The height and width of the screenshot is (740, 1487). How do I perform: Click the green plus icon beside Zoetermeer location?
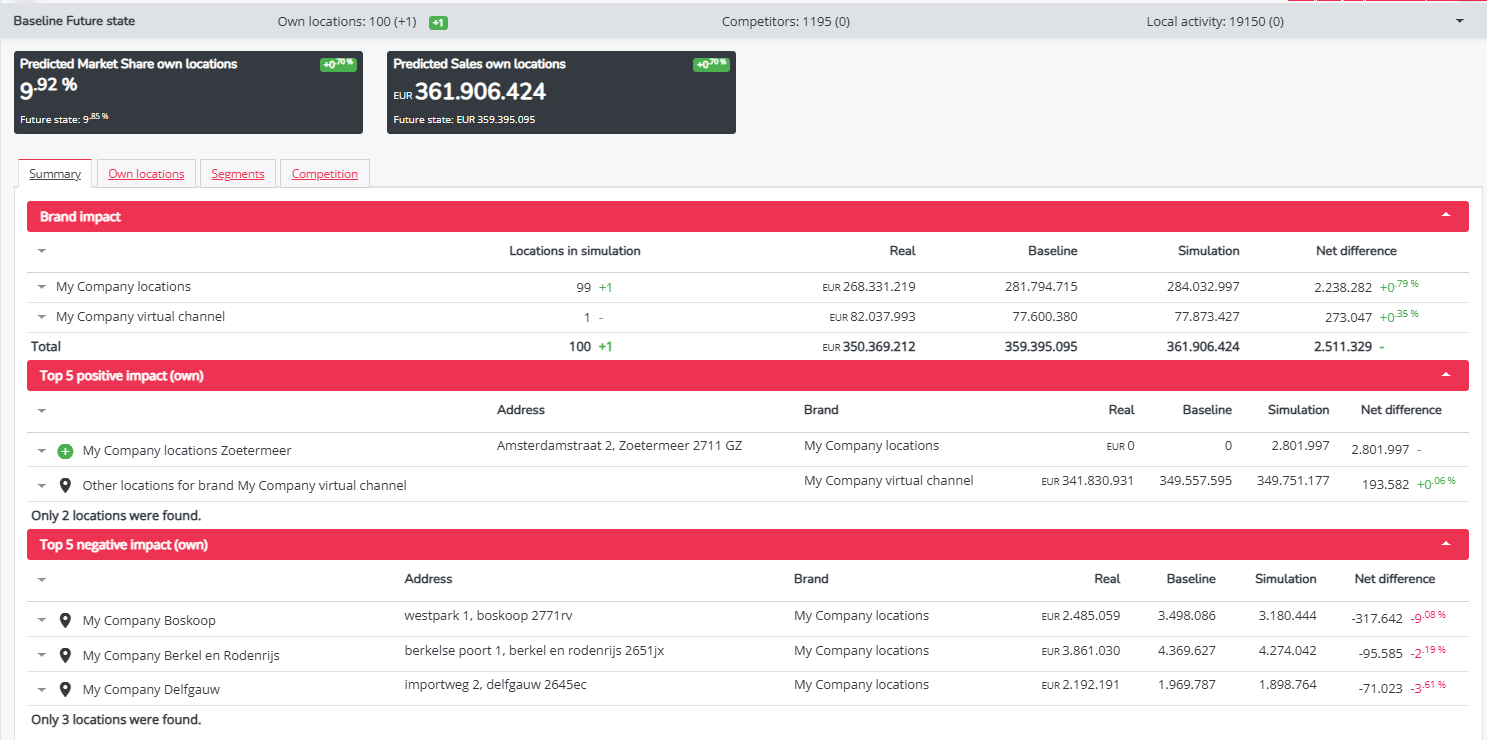click(x=66, y=451)
